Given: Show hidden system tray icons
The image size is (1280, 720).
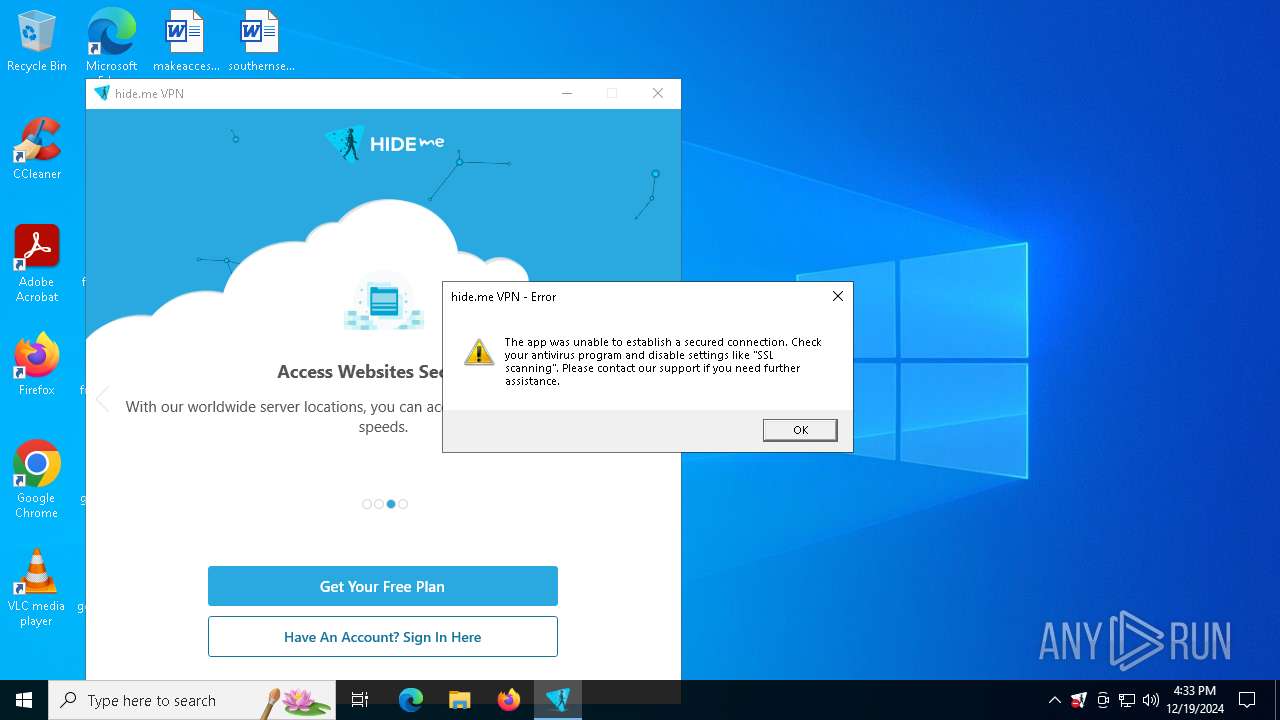Looking at the screenshot, I should [1054, 700].
